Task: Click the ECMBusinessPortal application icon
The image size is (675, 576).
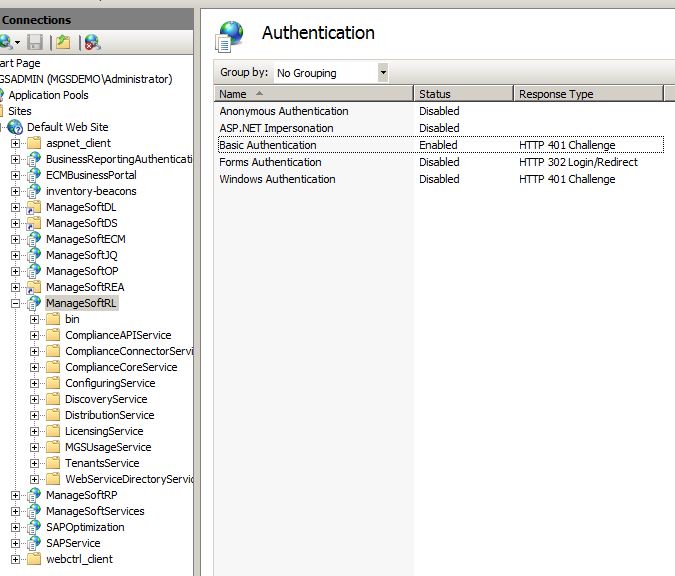Action: (34, 175)
